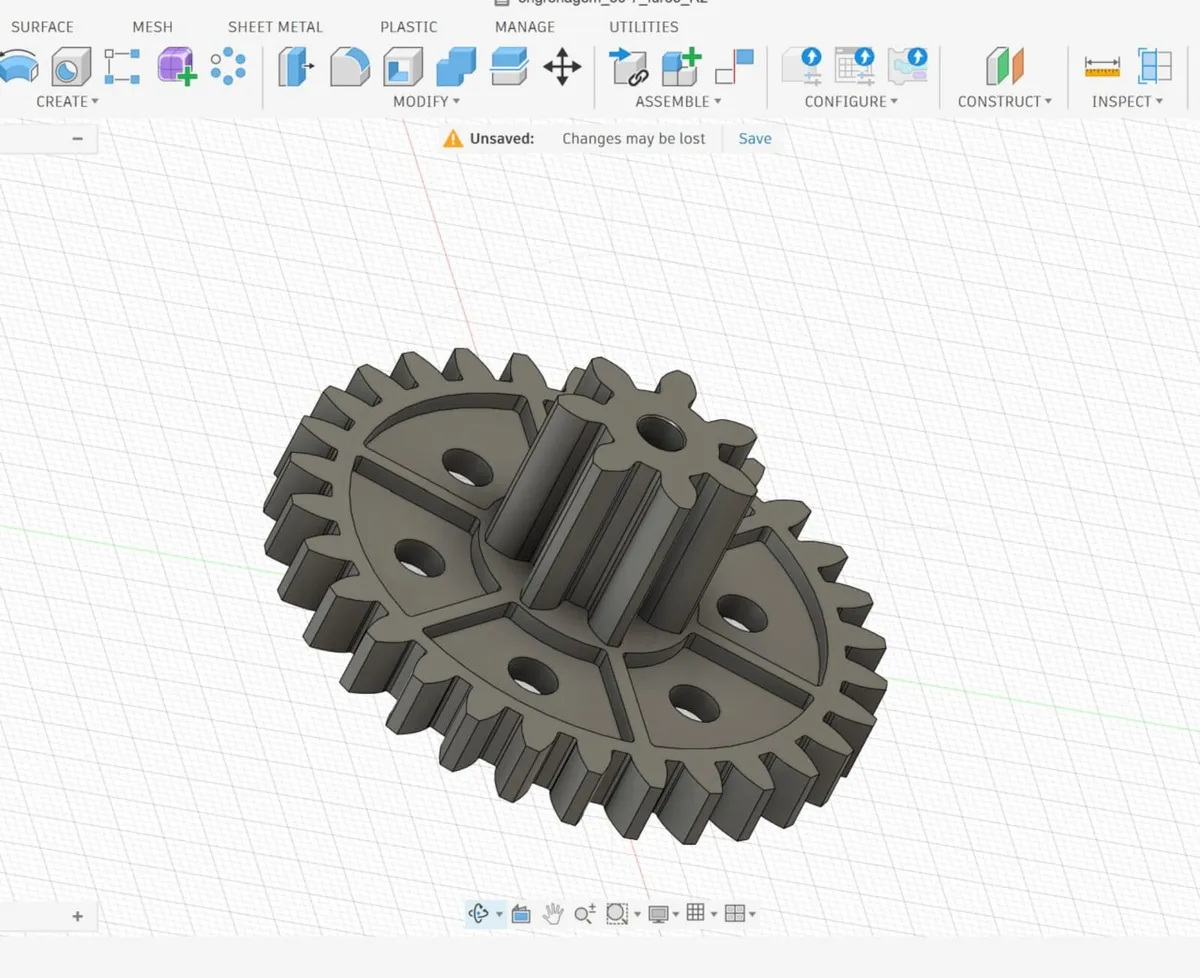1200x978 pixels.
Task: Expand the ASSEMBLE dropdown menu
Action: pos(678,101)
